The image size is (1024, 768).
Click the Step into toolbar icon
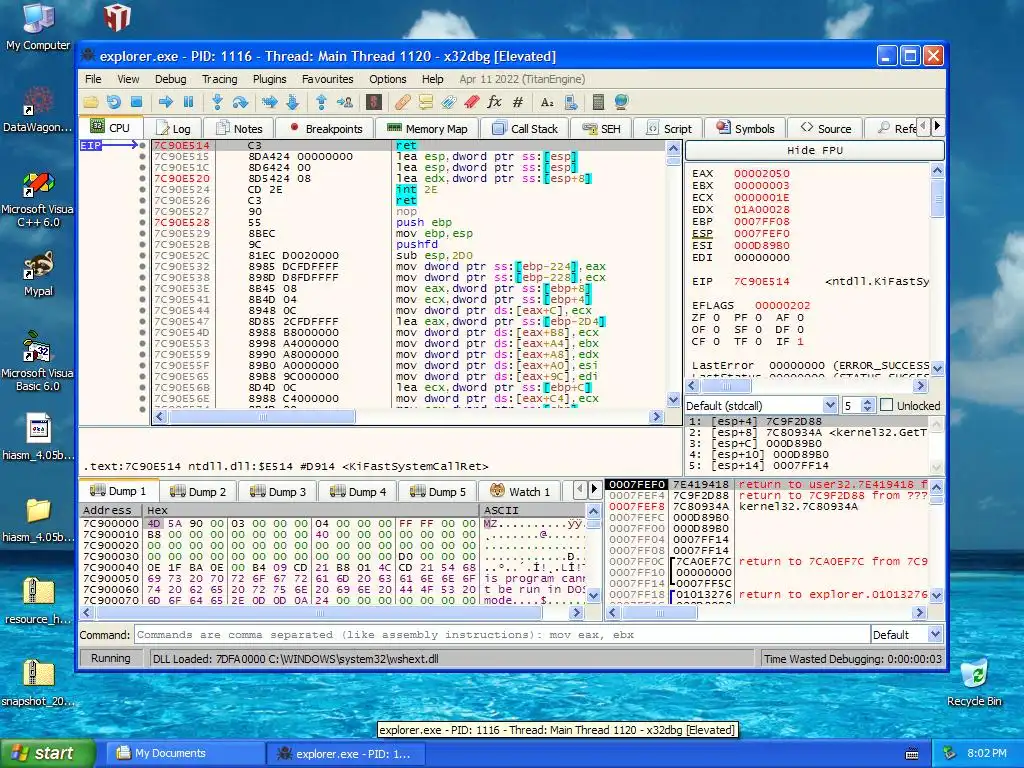point(217,102)
